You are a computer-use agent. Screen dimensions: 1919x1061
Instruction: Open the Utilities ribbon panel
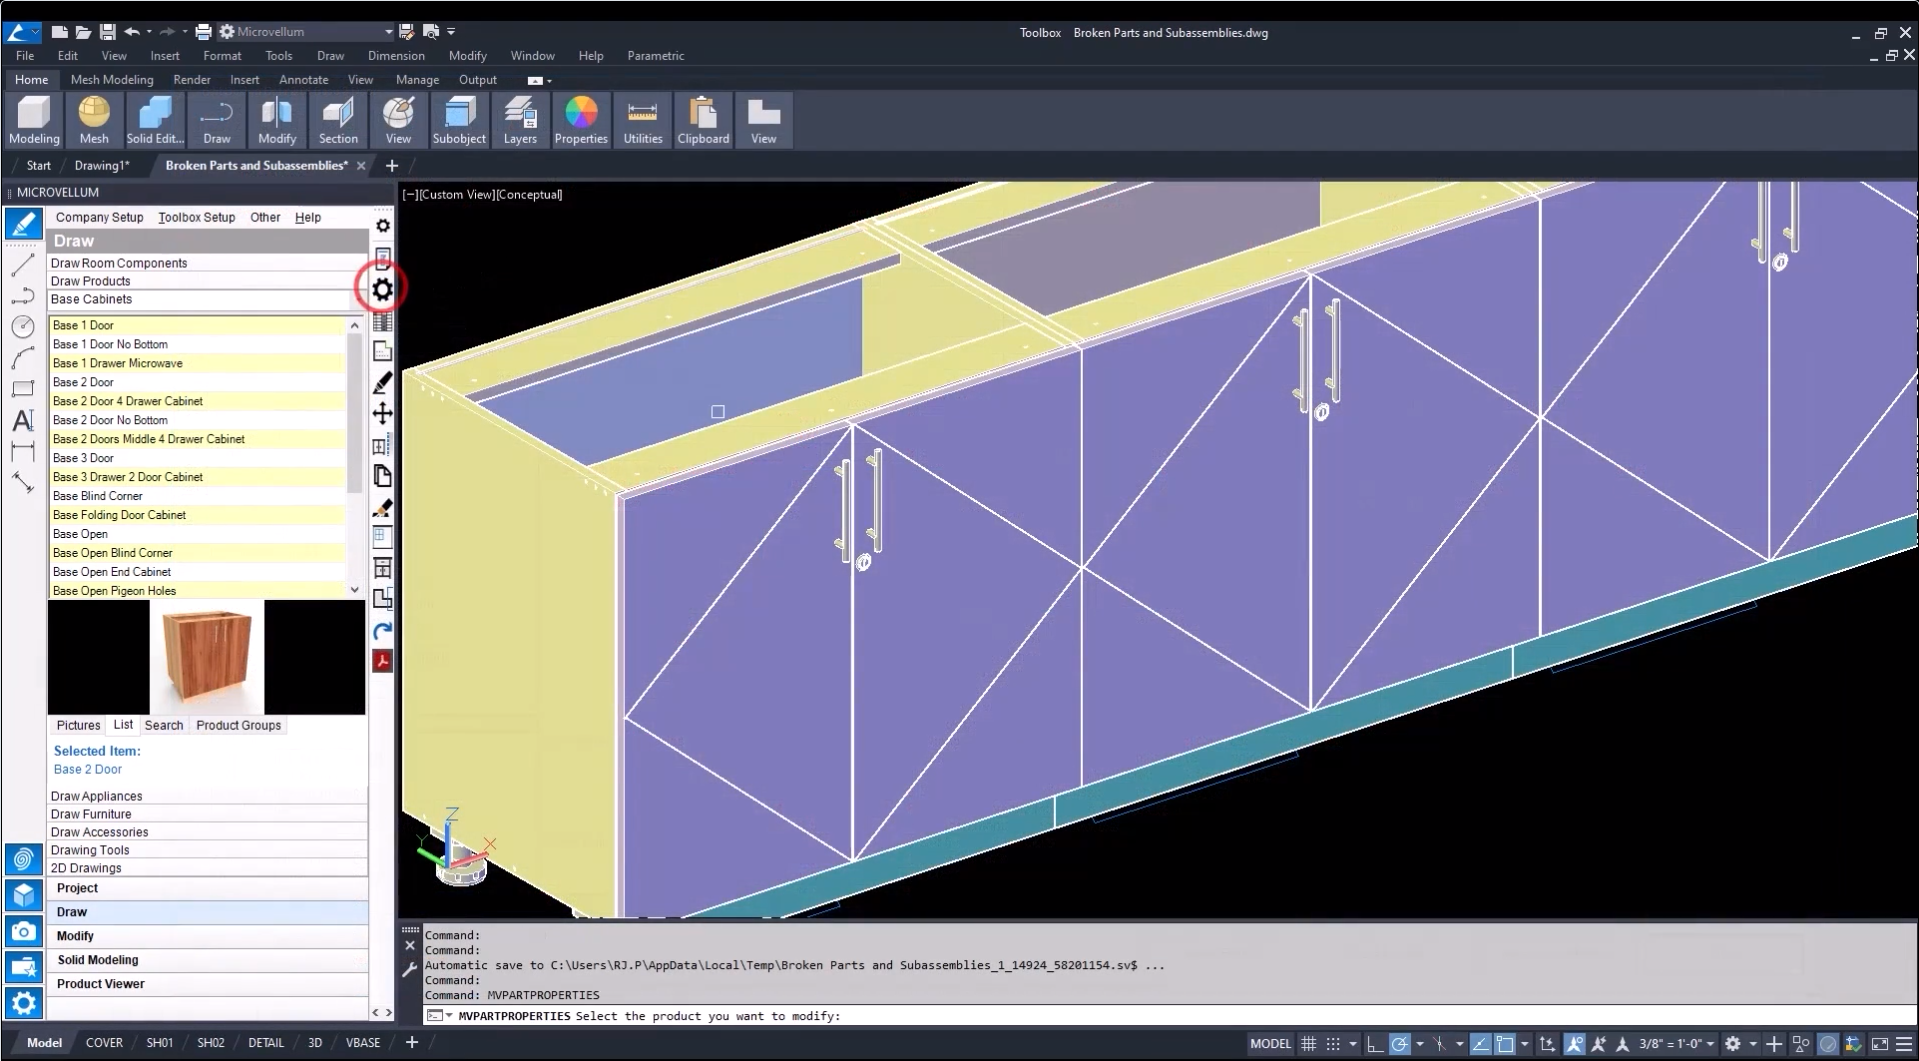(643, 120)
